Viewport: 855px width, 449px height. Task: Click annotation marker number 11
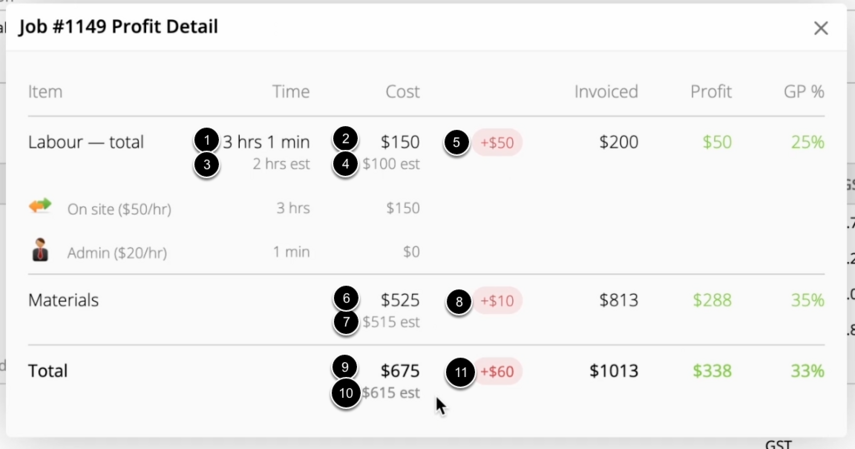(x=461, y=373)
